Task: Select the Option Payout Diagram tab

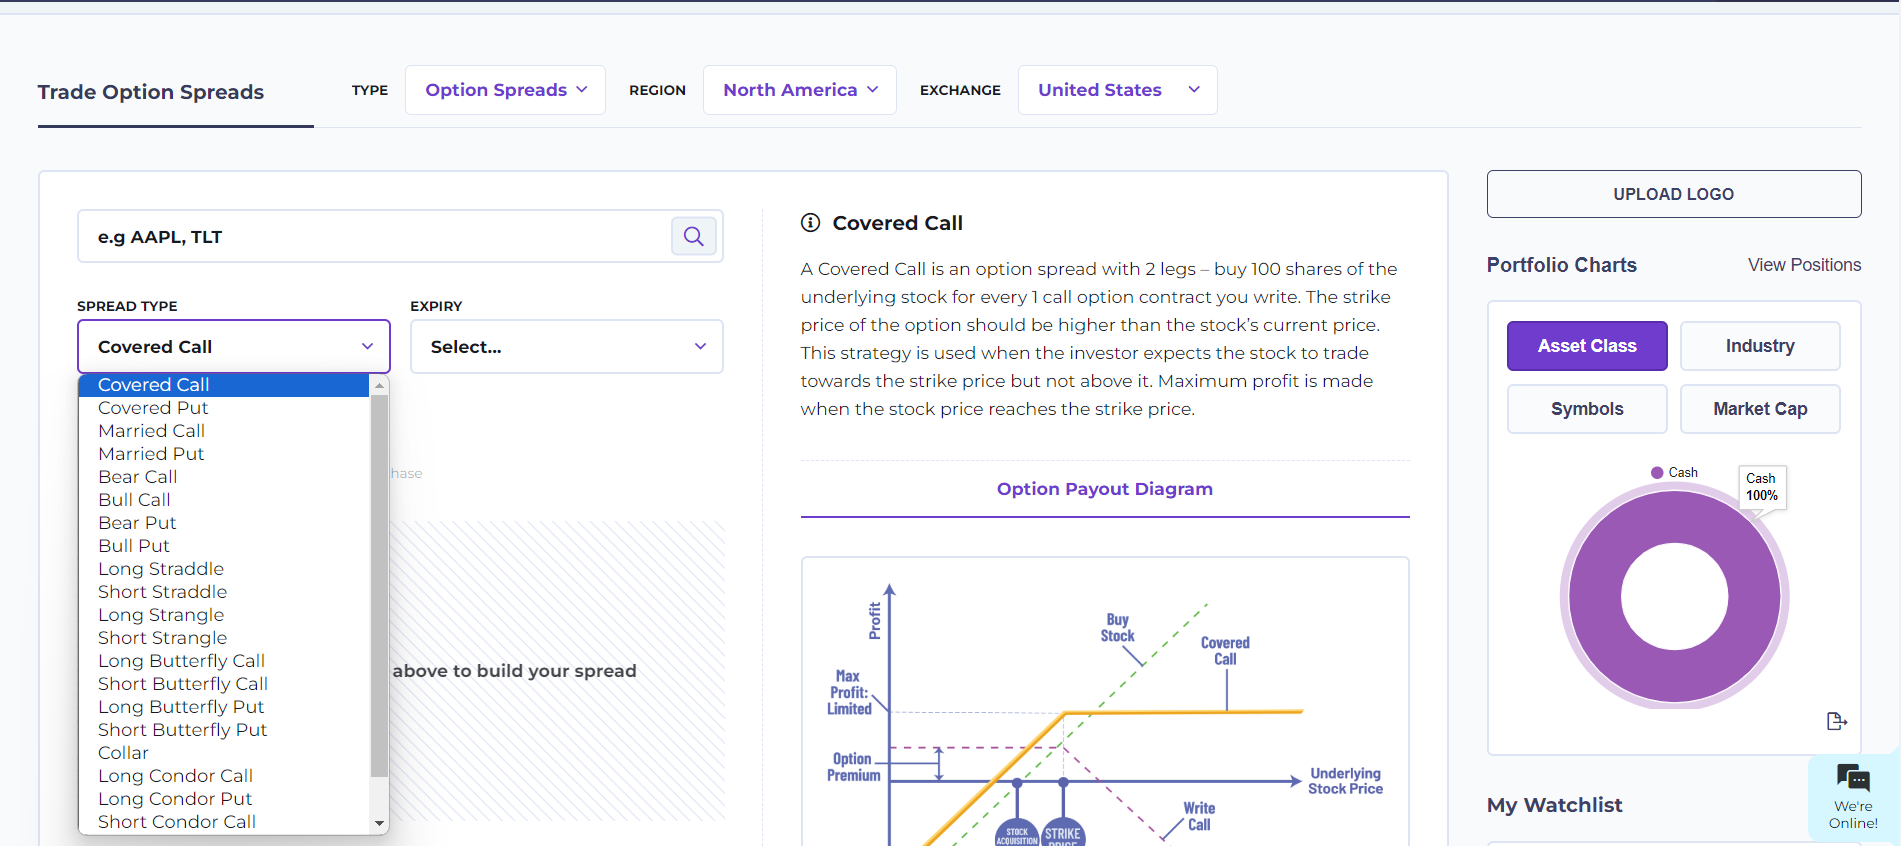Action: point(1105,489)
